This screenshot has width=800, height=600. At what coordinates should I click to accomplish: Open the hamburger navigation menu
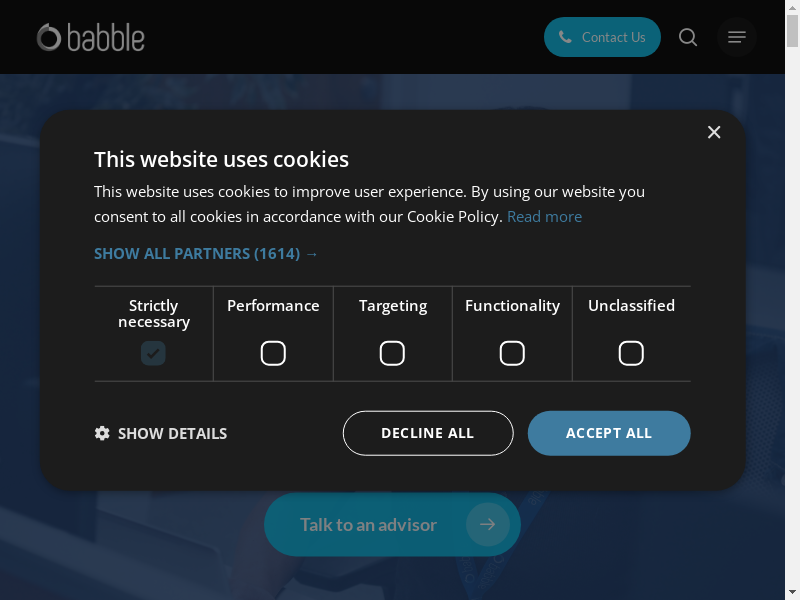(x=737, y=37)
